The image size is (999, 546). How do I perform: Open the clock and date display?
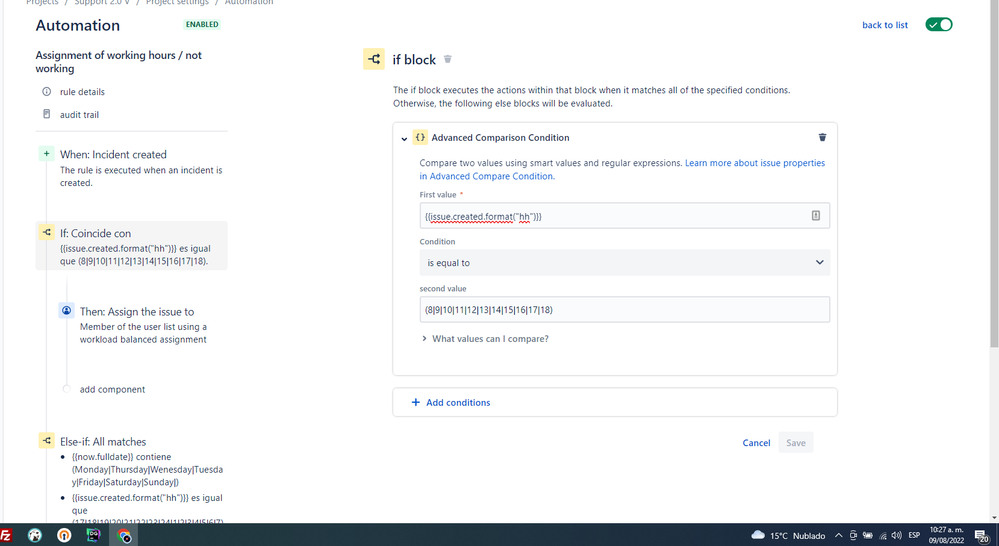pyautogui.click(x=946, y=535)
